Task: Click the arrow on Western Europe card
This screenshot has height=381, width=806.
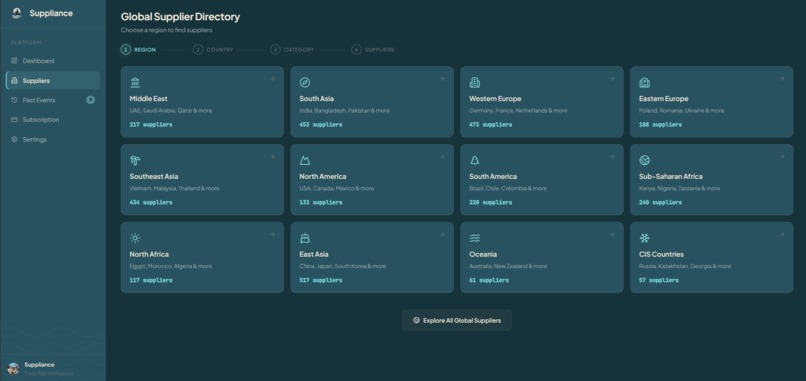Action: (612, 79)
